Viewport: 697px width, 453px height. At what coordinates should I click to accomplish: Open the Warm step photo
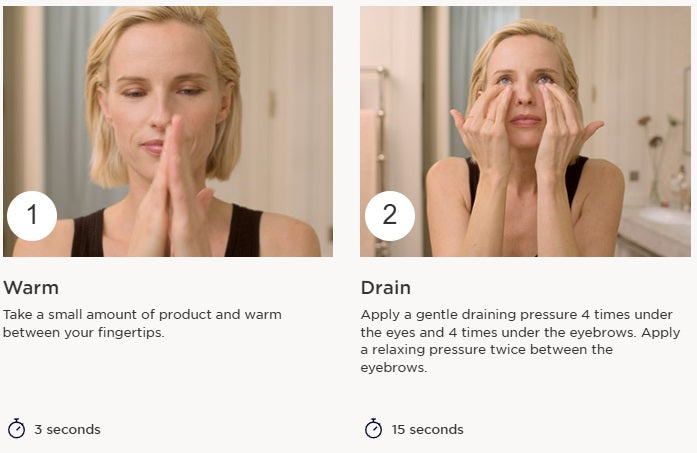tap(168, 131)
